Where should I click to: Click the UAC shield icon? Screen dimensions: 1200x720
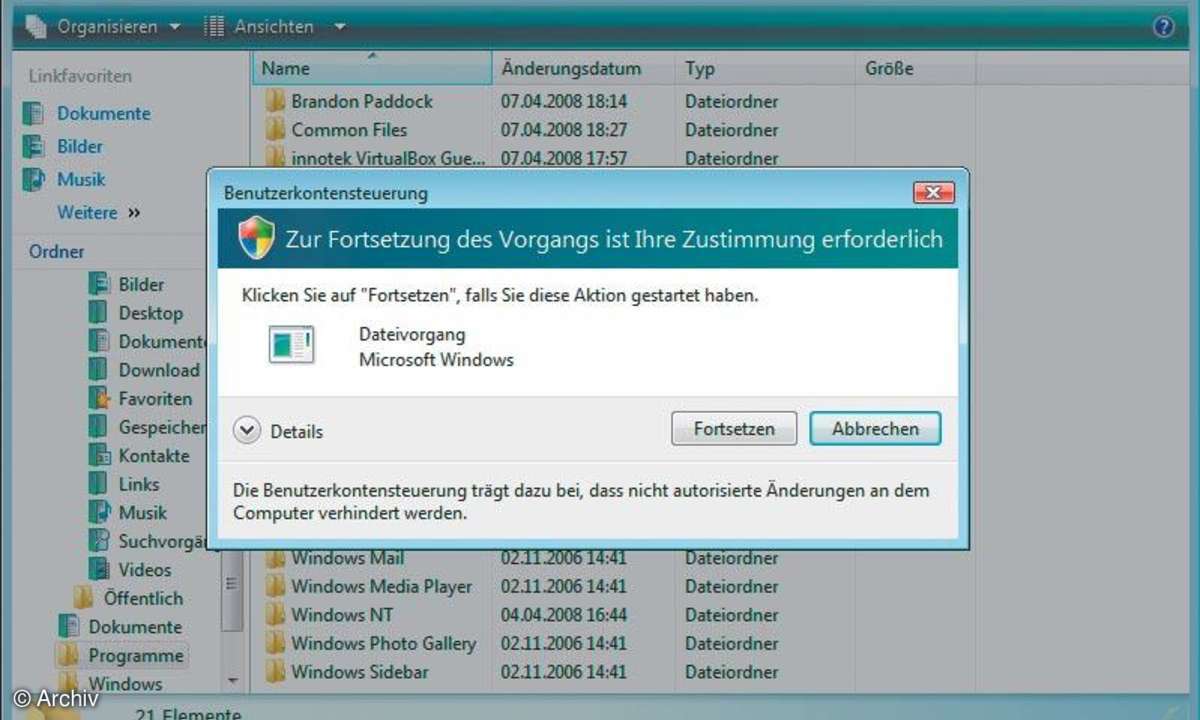256,238
